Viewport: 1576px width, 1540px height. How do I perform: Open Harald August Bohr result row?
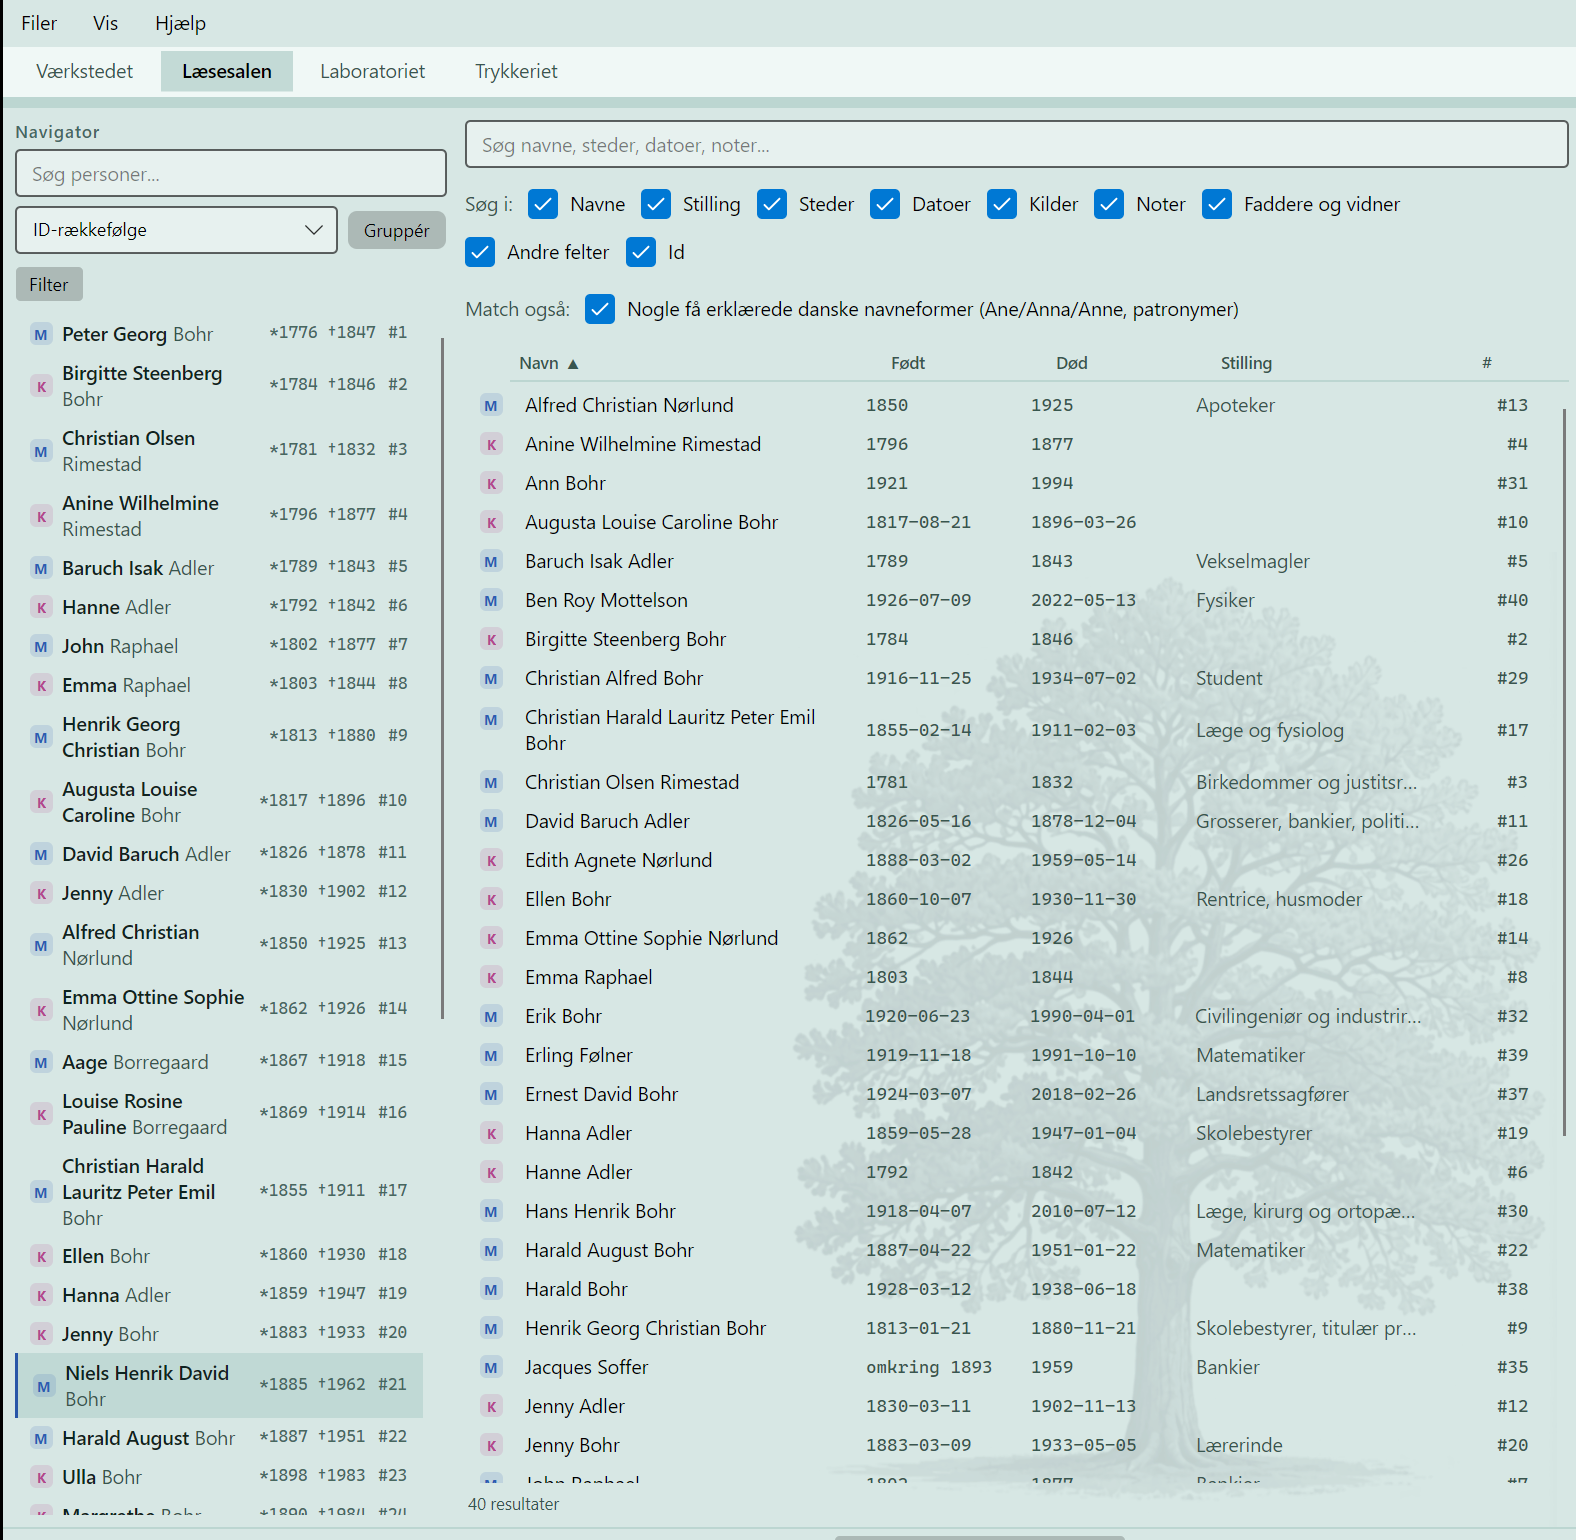[x=1016, y=1251]
